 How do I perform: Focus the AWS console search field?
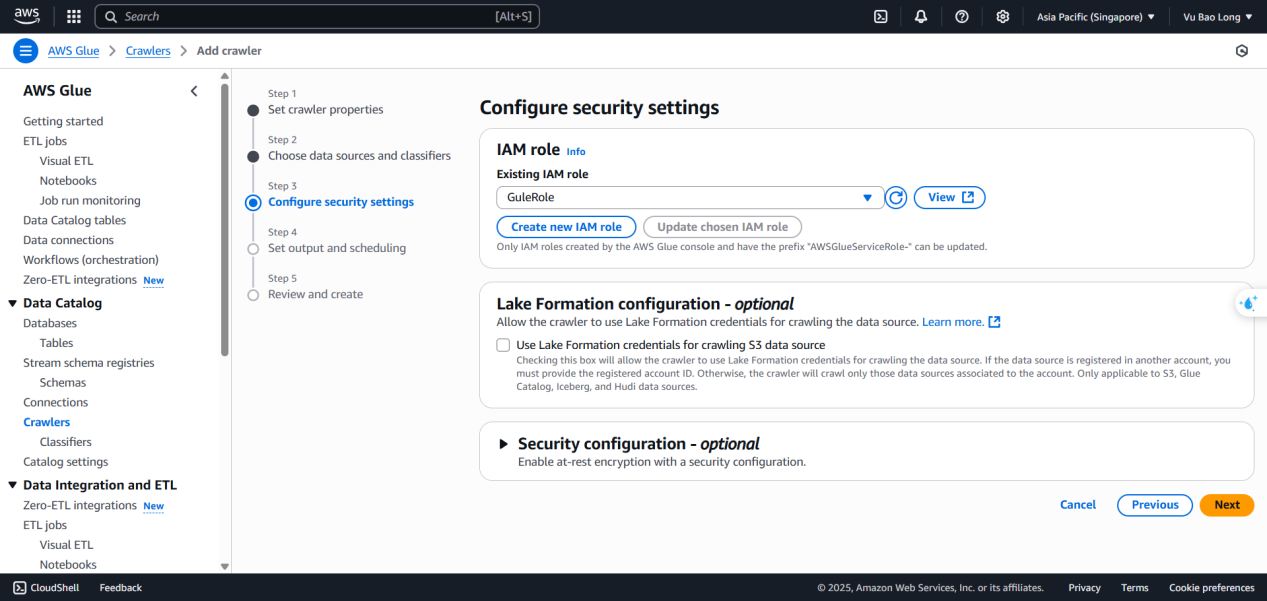point(317,16)
